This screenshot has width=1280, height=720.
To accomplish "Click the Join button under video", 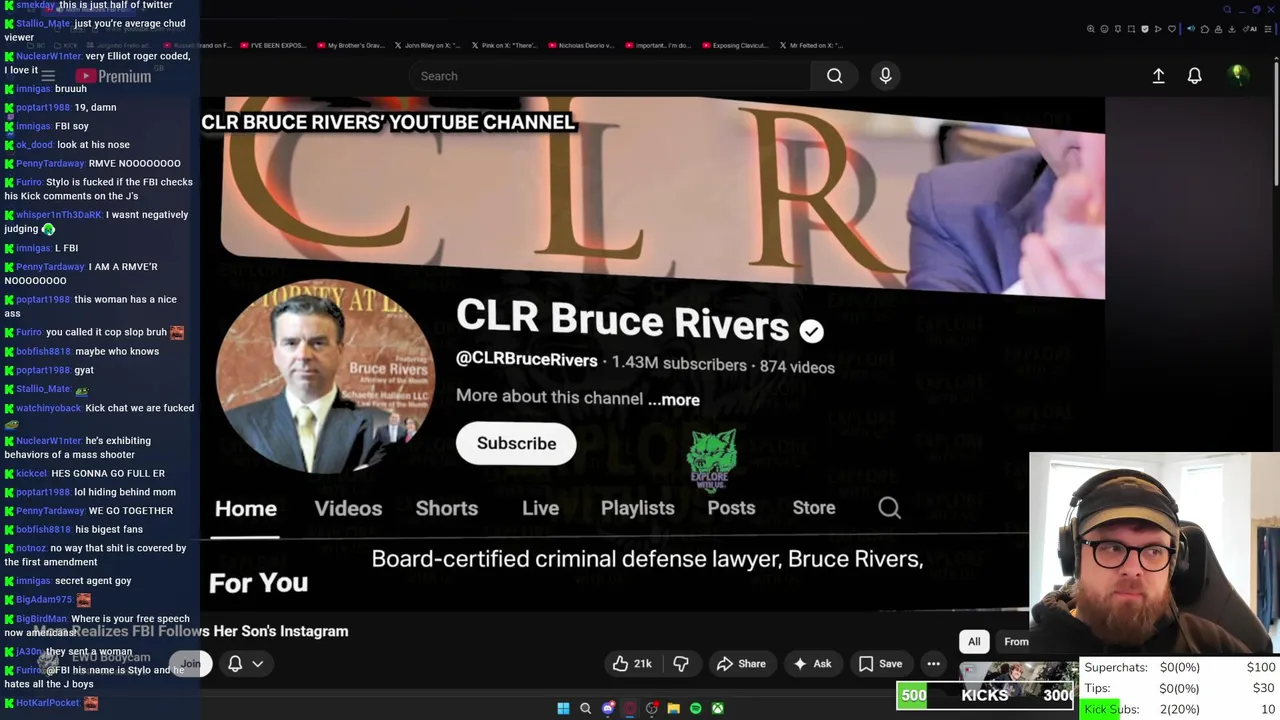I will pos(190,663).
